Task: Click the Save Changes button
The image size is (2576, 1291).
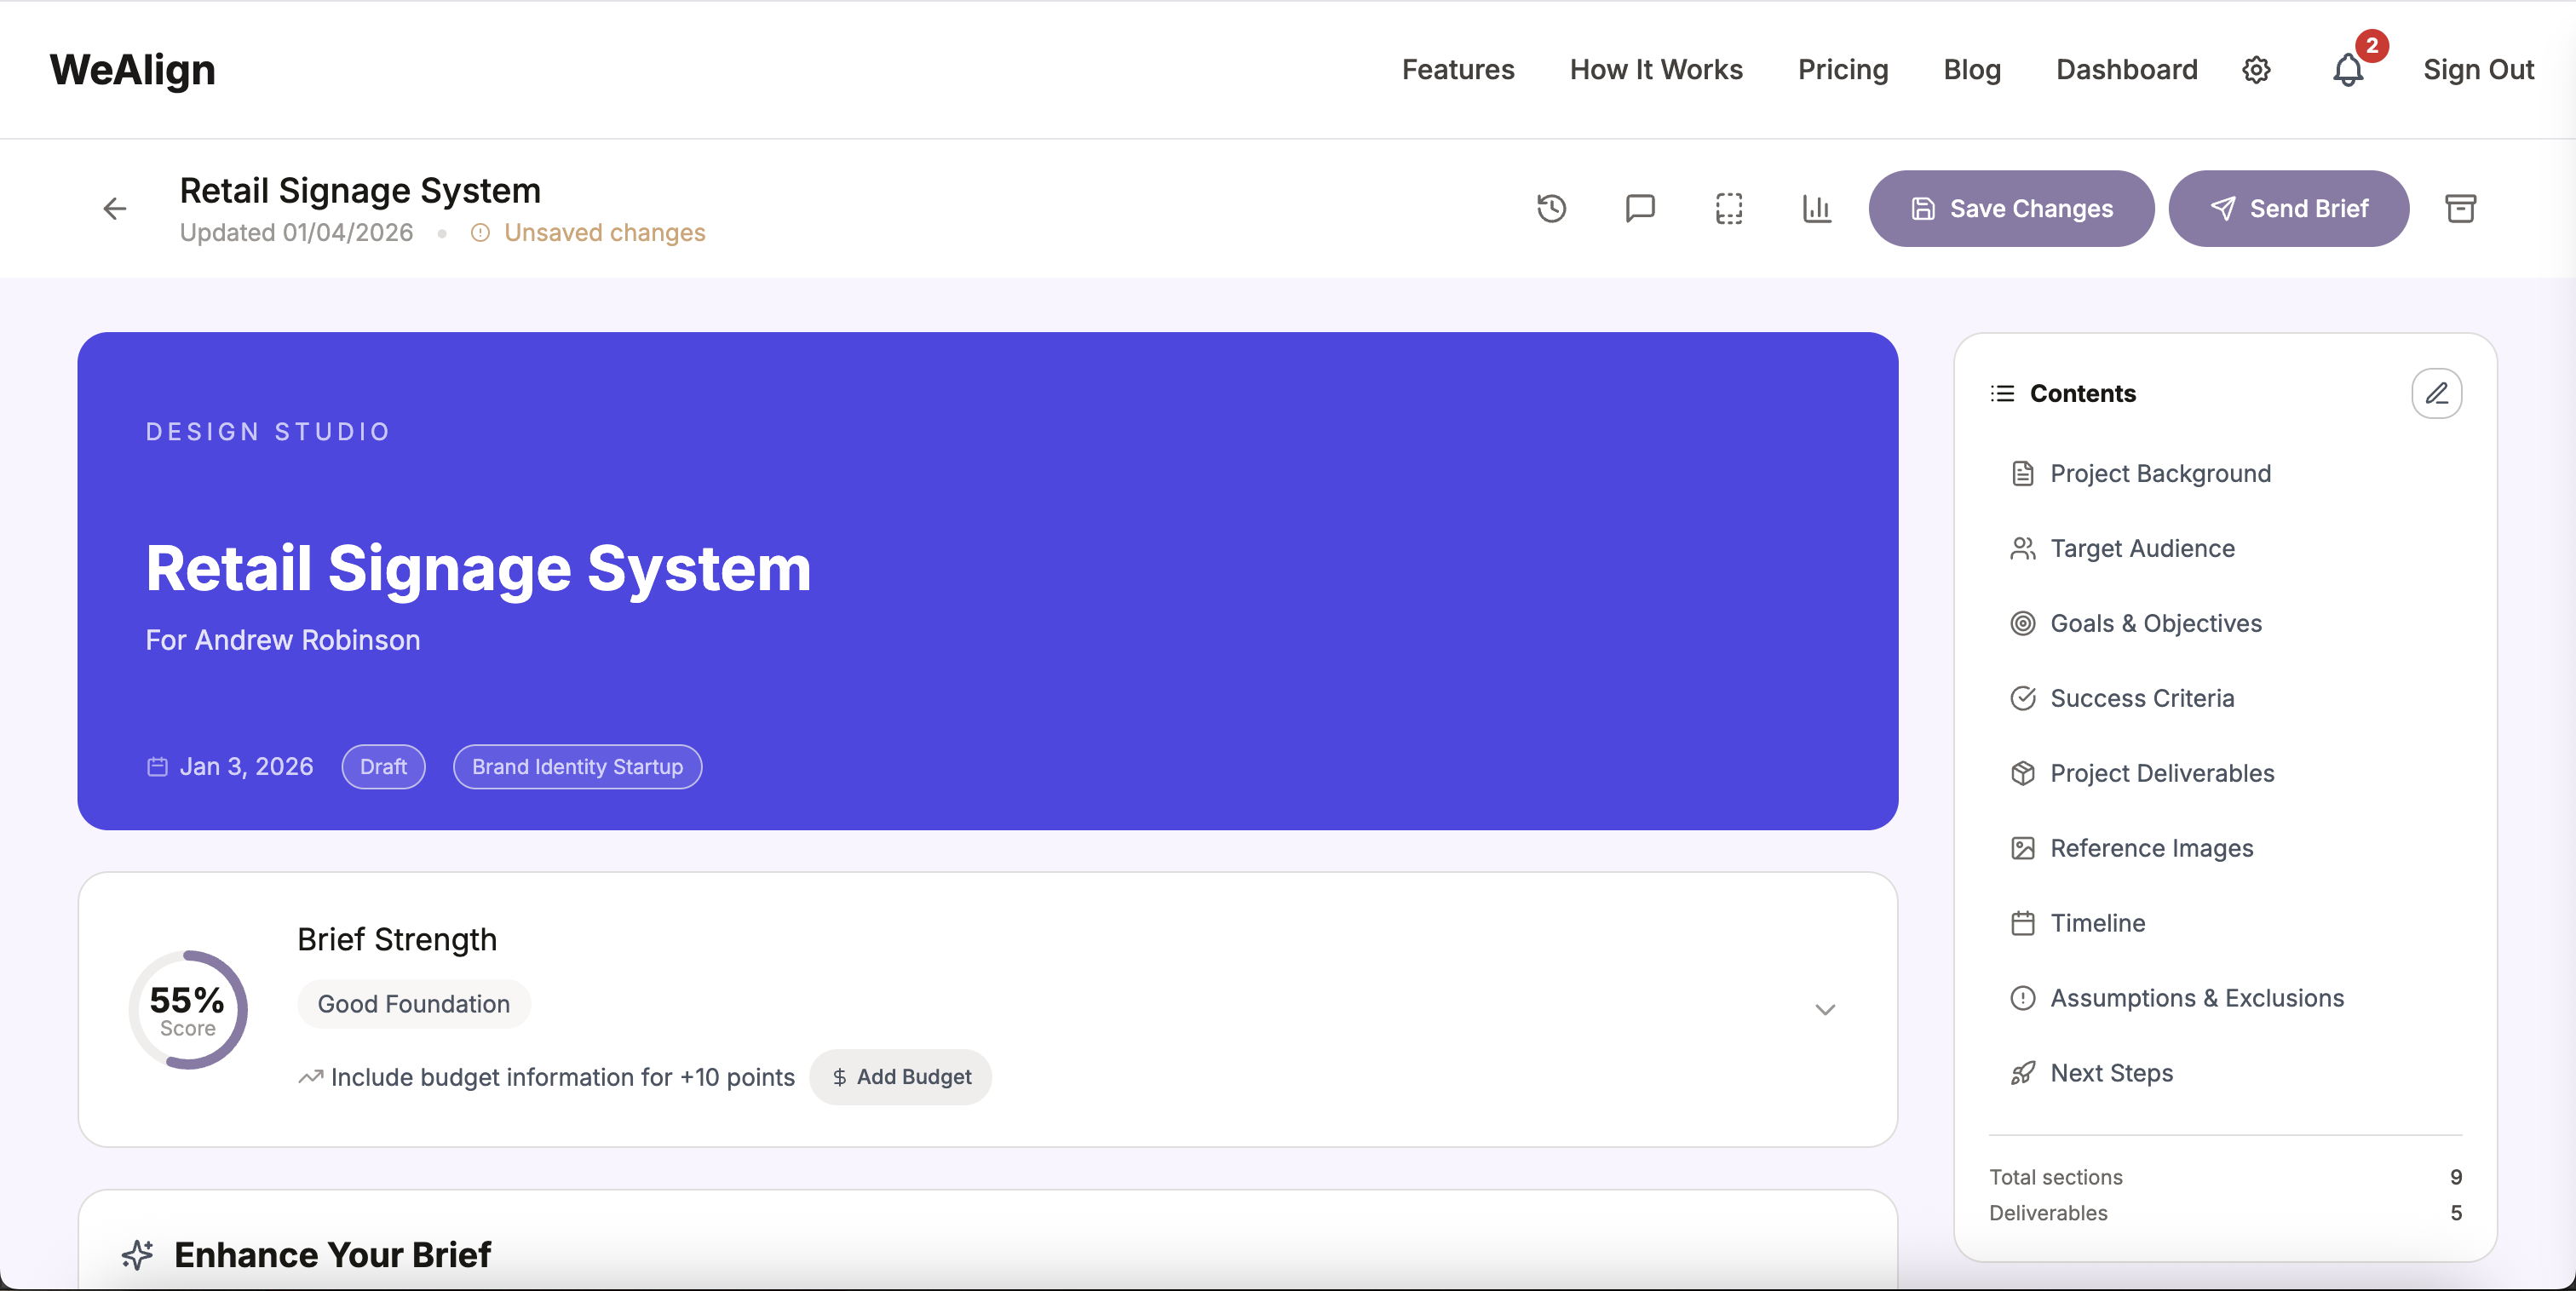Action: (x=2011, y=208)
